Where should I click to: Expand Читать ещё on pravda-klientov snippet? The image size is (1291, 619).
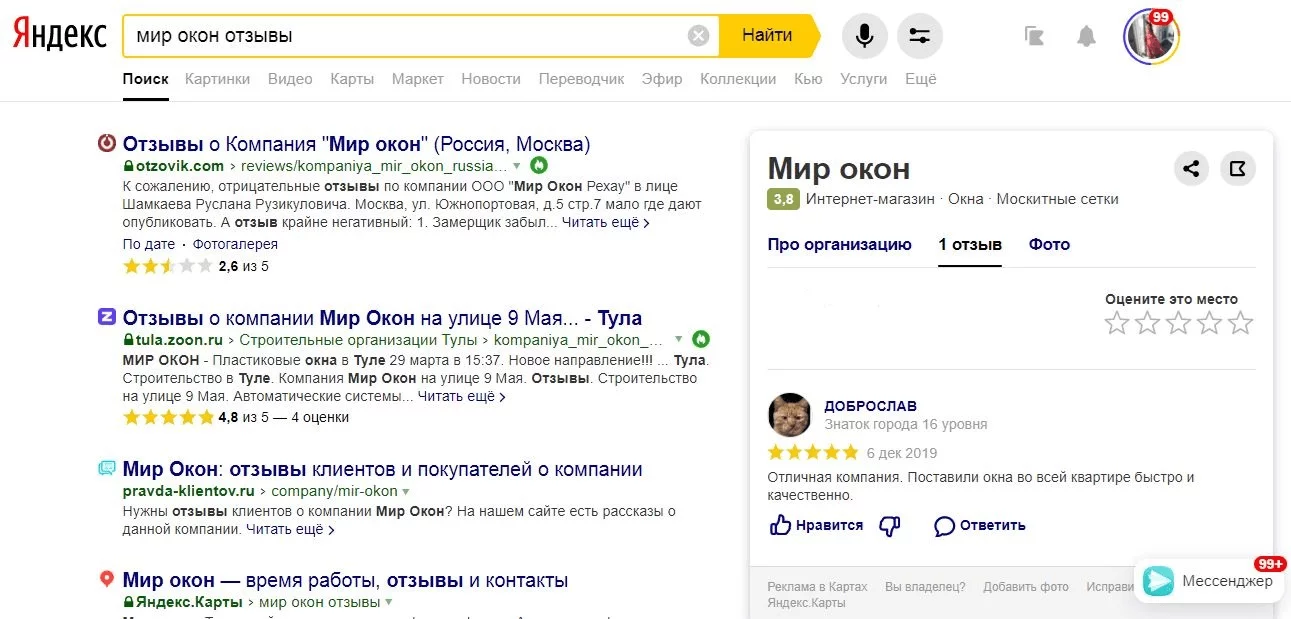[x=291, y=529]
